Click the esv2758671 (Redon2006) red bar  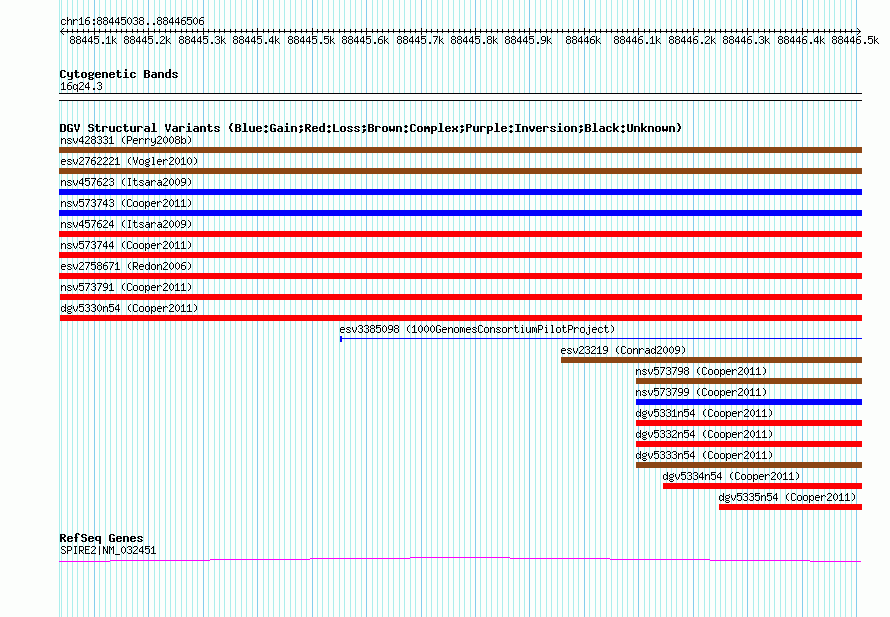tap(460, 276)
